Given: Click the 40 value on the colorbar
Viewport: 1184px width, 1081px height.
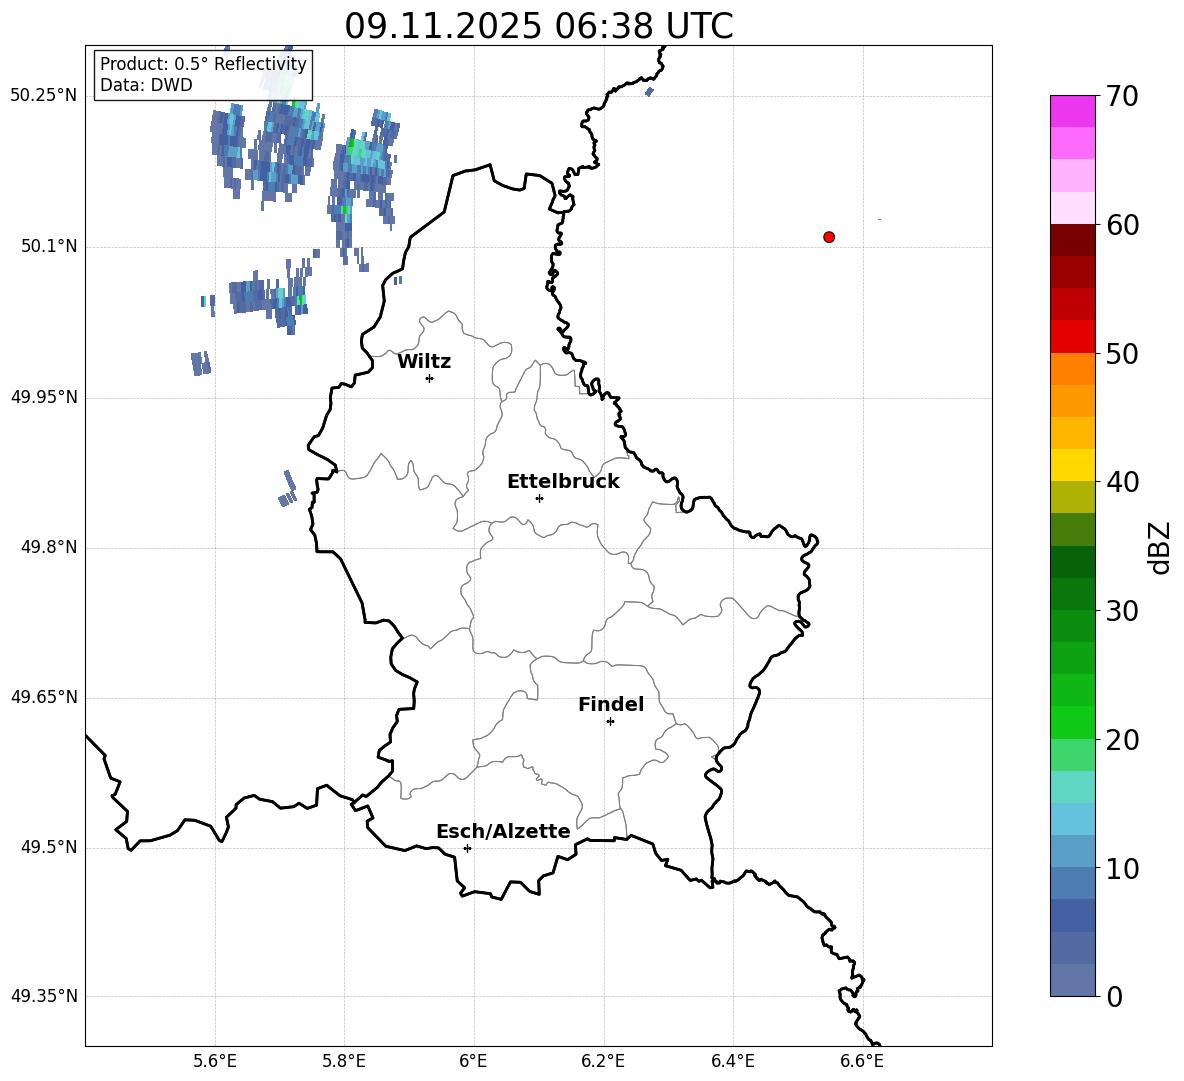Looking at the screenshot, I should [1122, 482].
